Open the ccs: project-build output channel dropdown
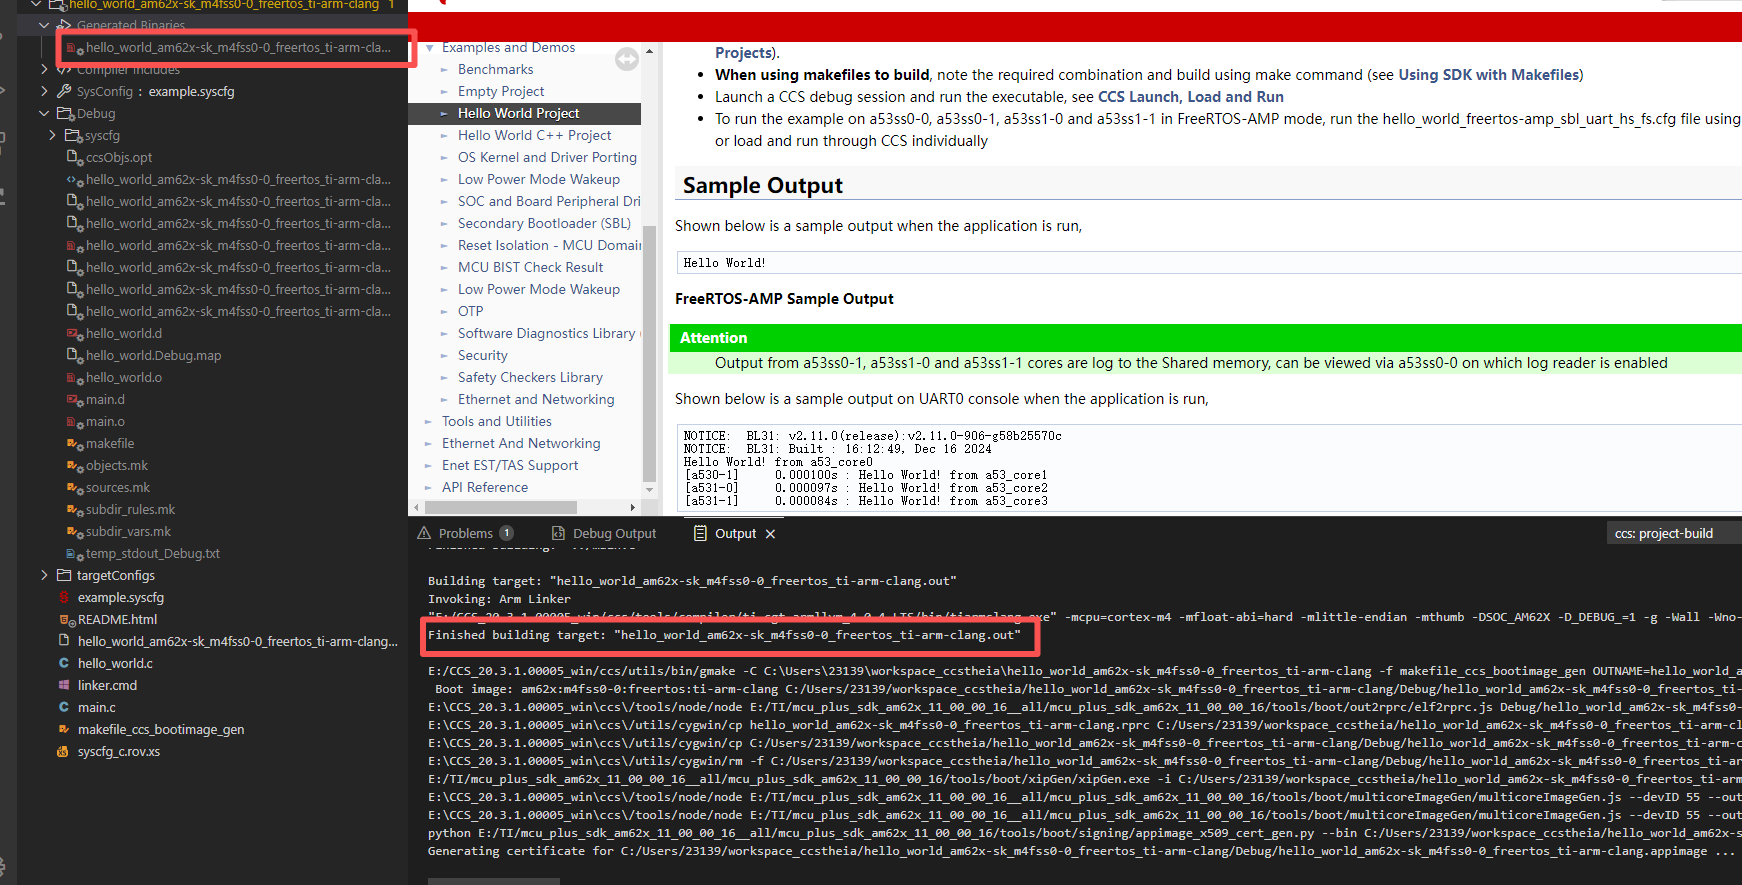The image size is (1742, 885). coord(1673,533)
